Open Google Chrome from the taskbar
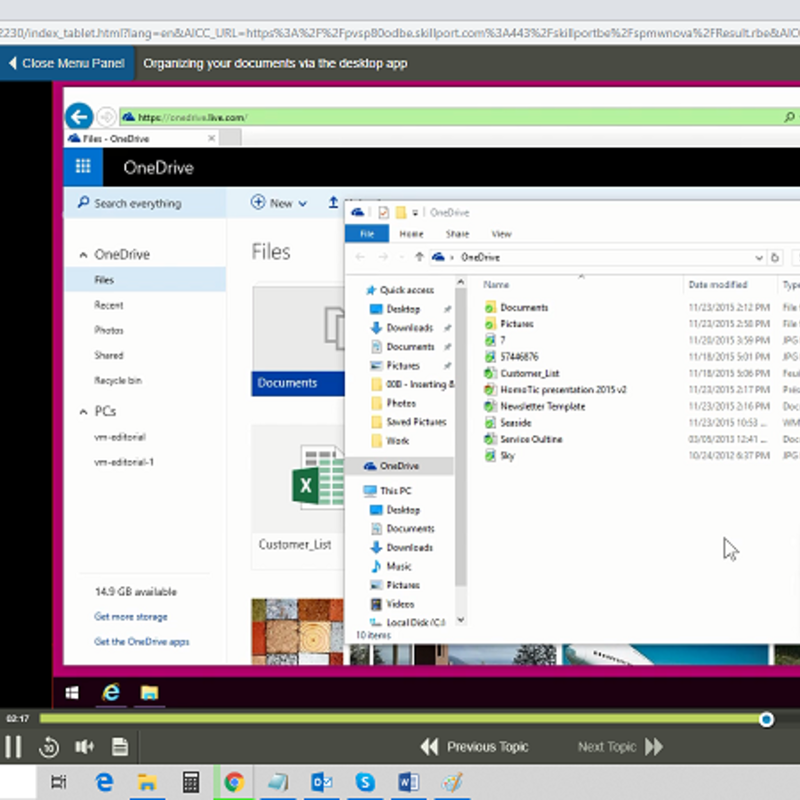Screen dimensions: 800x800 [x=234, y=782]
